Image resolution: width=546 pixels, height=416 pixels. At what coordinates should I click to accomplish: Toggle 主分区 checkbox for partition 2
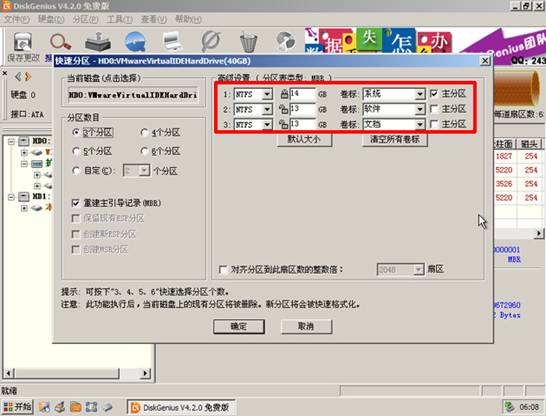pos(434,109)
